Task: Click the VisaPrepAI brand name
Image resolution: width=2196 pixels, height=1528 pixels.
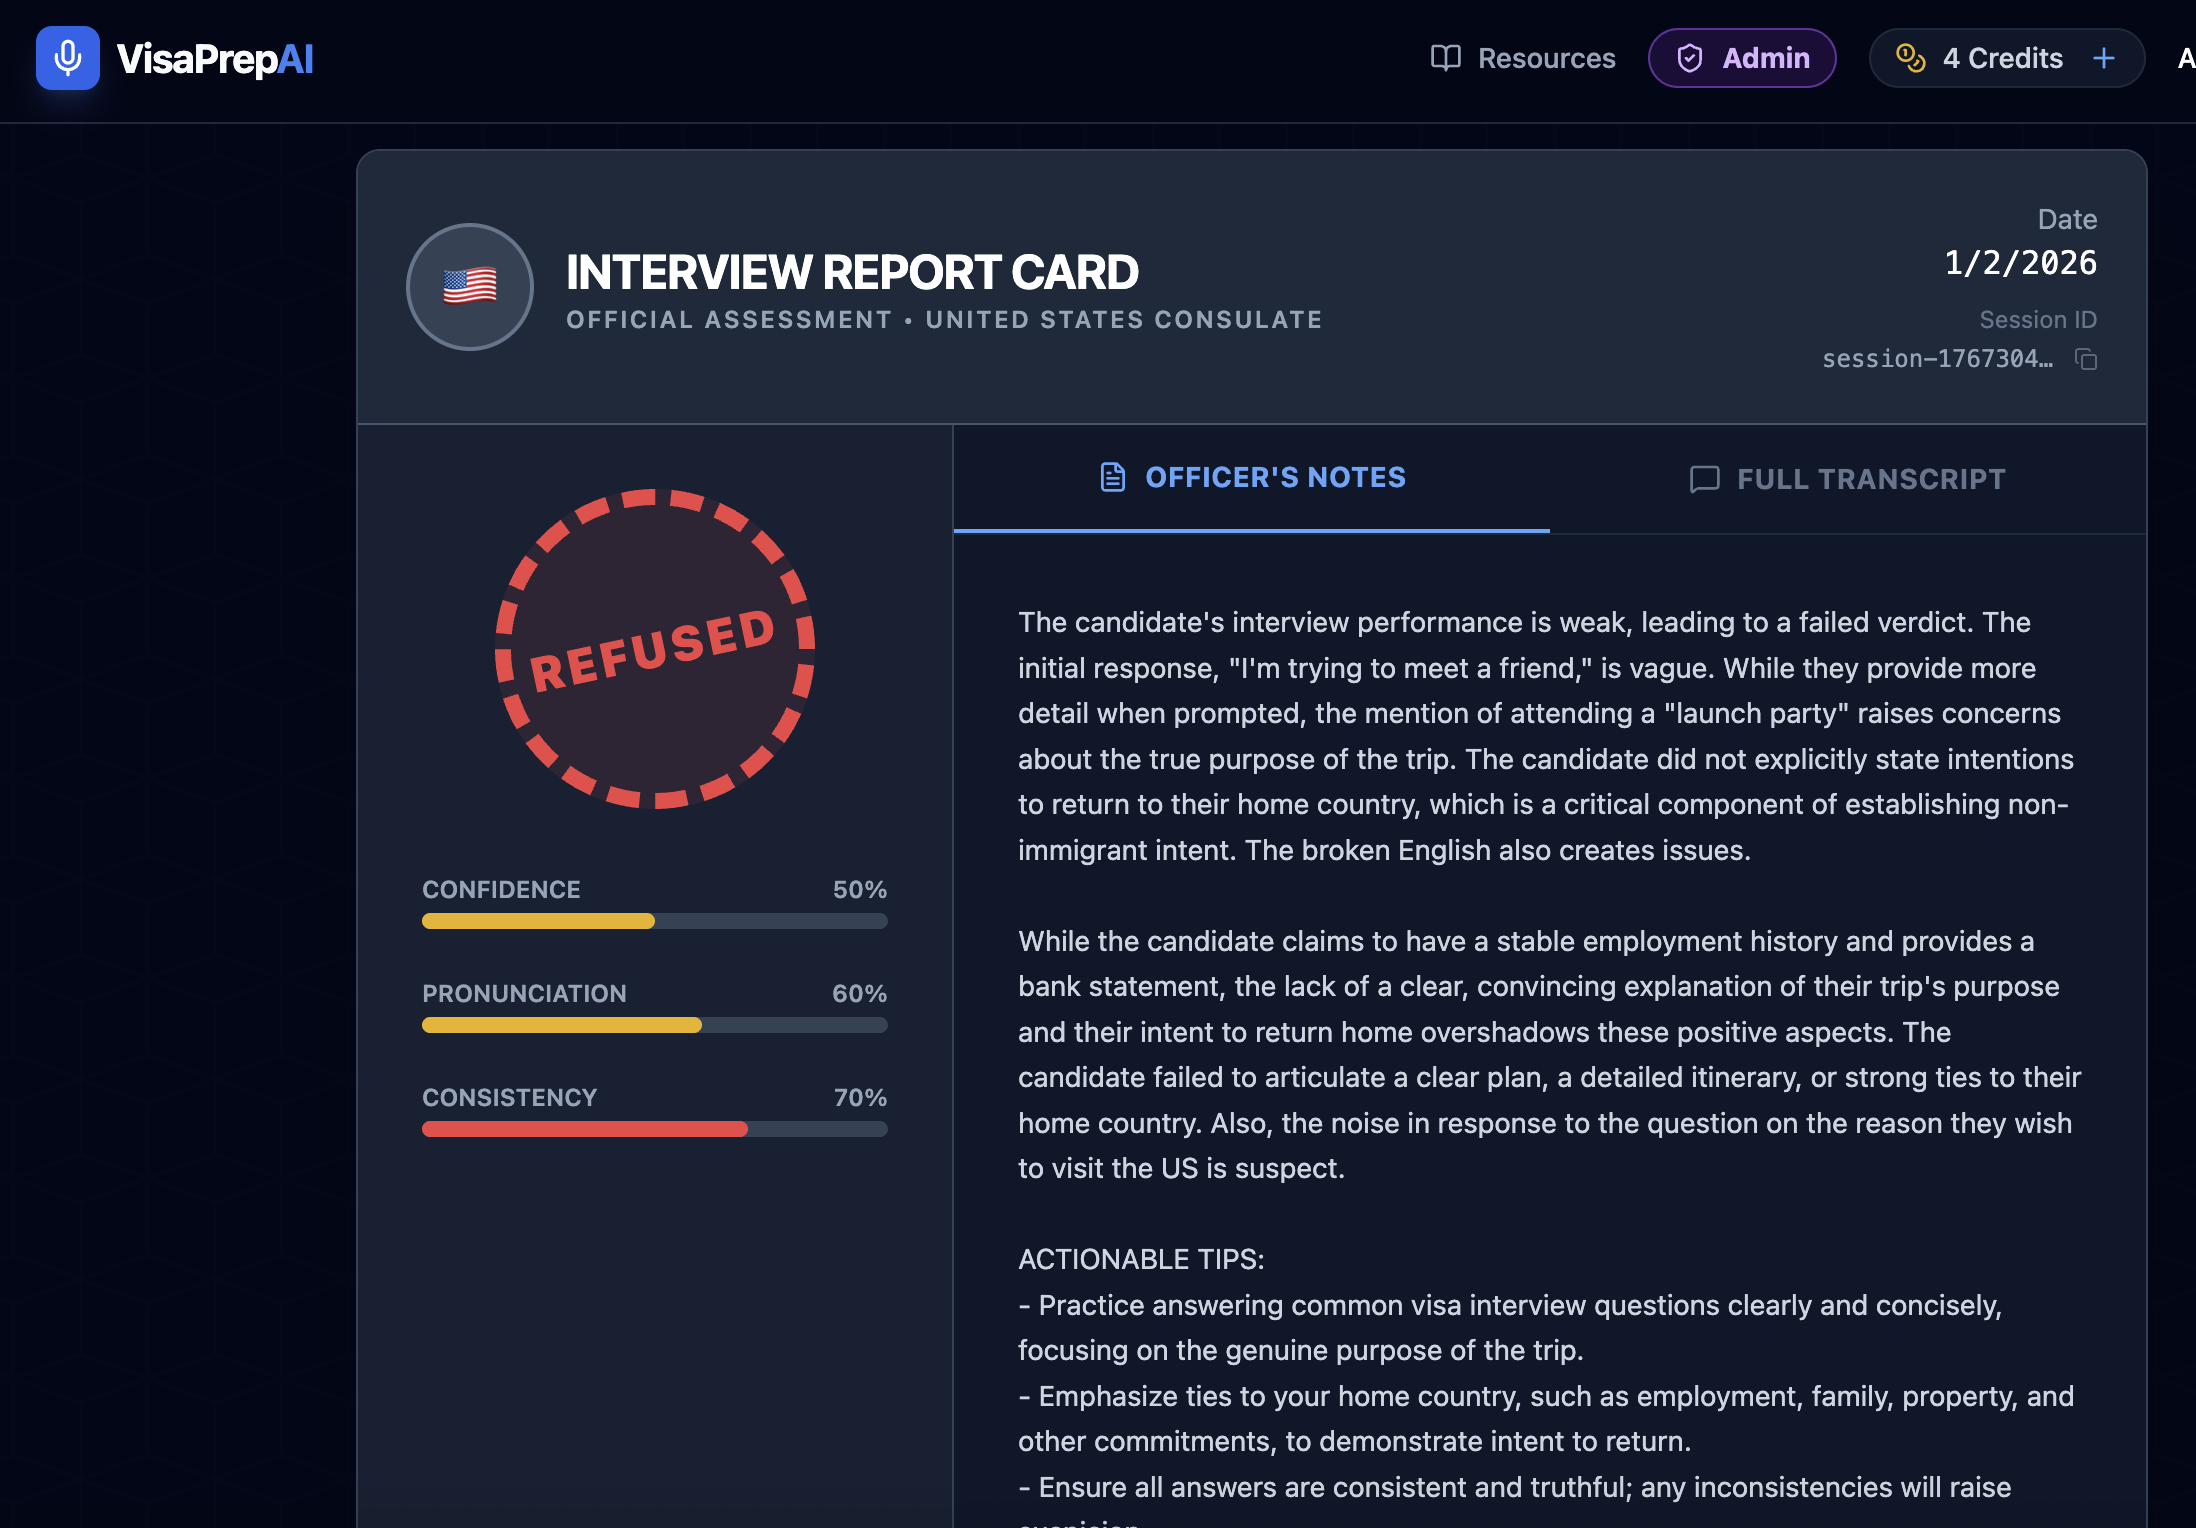Action: pyautogui.click(x=215, y=58)
